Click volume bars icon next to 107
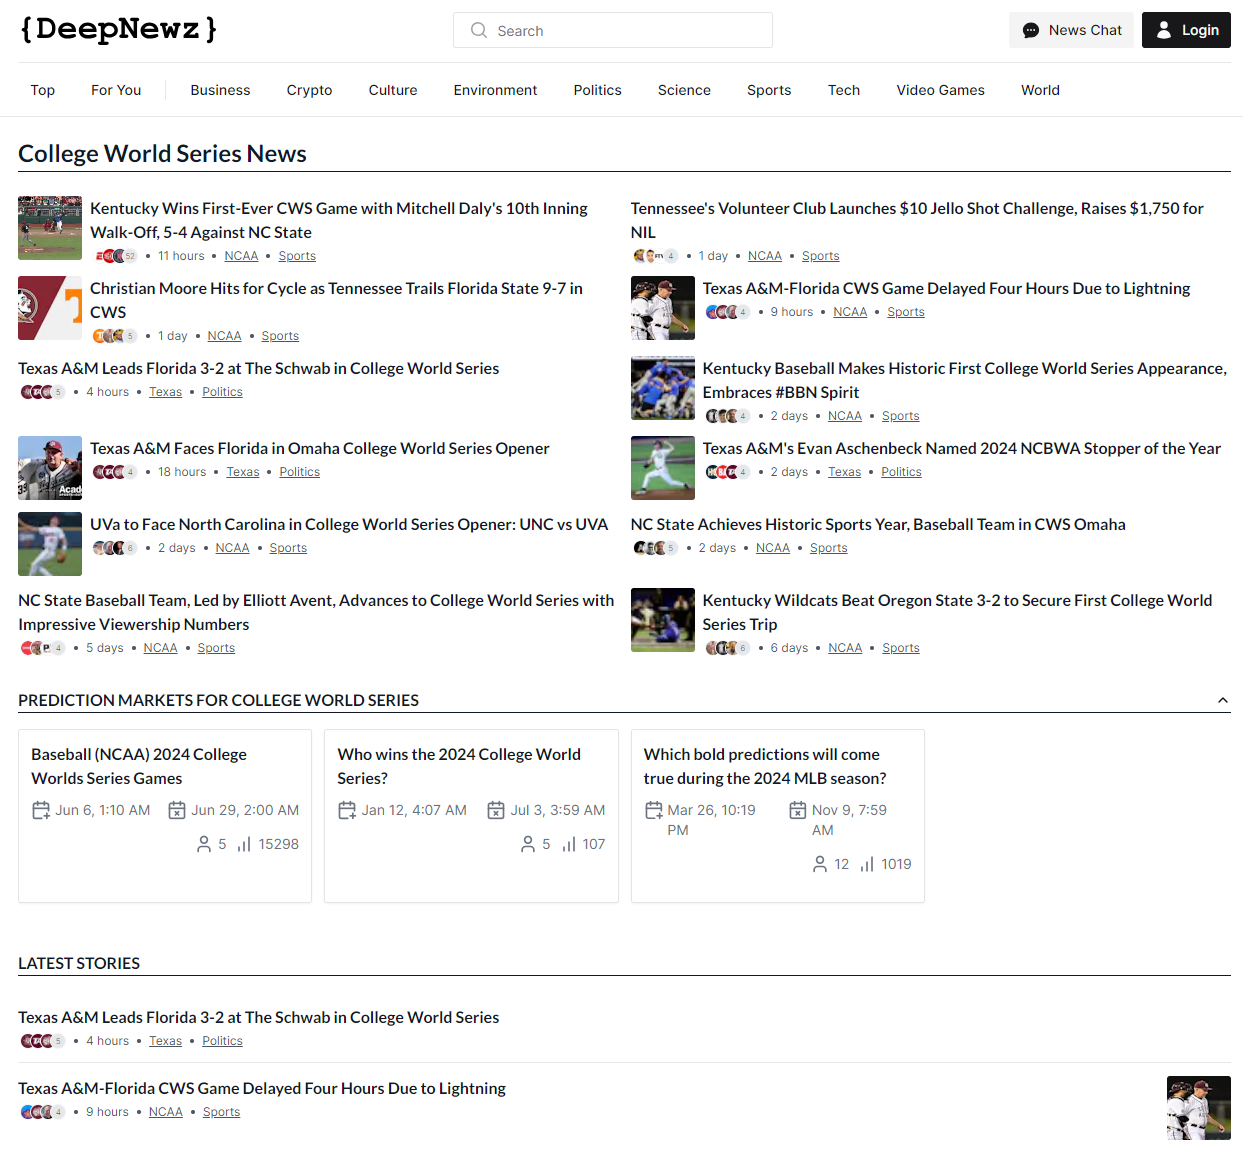 (568, 844)
